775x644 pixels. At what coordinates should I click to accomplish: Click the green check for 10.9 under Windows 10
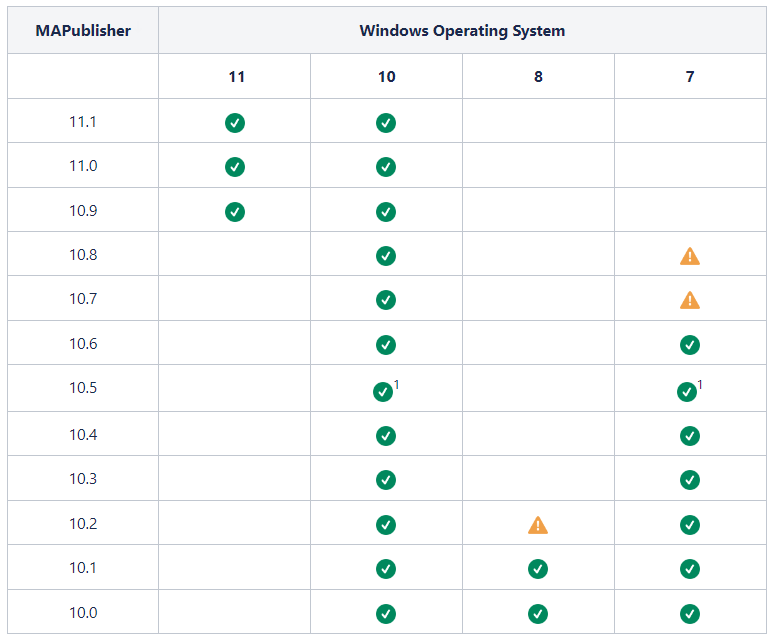click(386, 212)
